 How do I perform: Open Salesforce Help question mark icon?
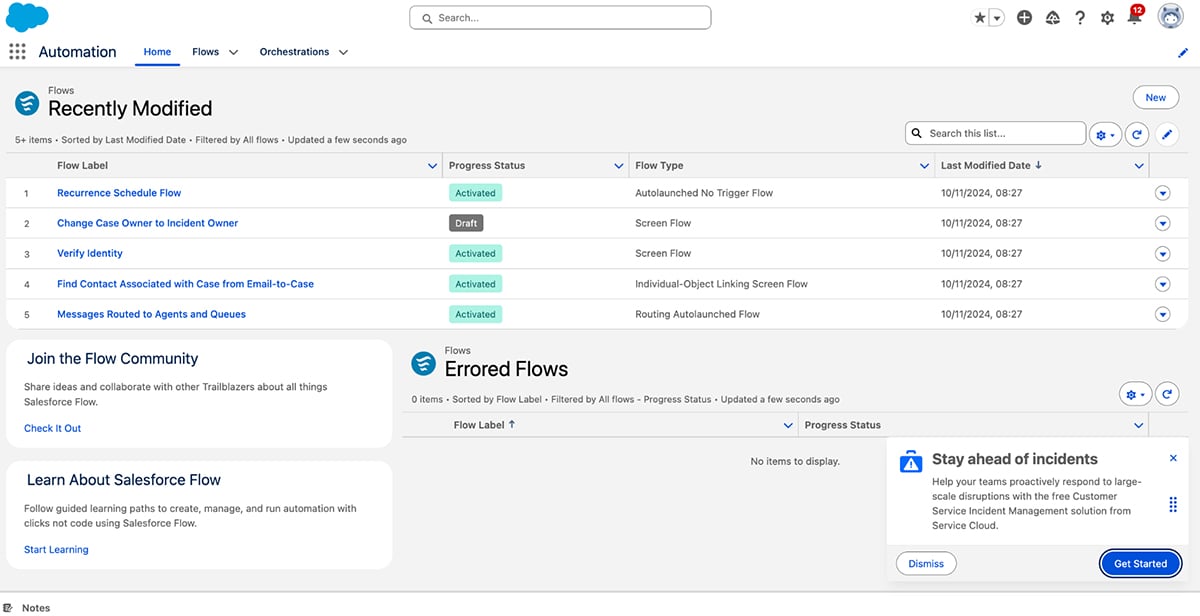[x=1080, y=17]
